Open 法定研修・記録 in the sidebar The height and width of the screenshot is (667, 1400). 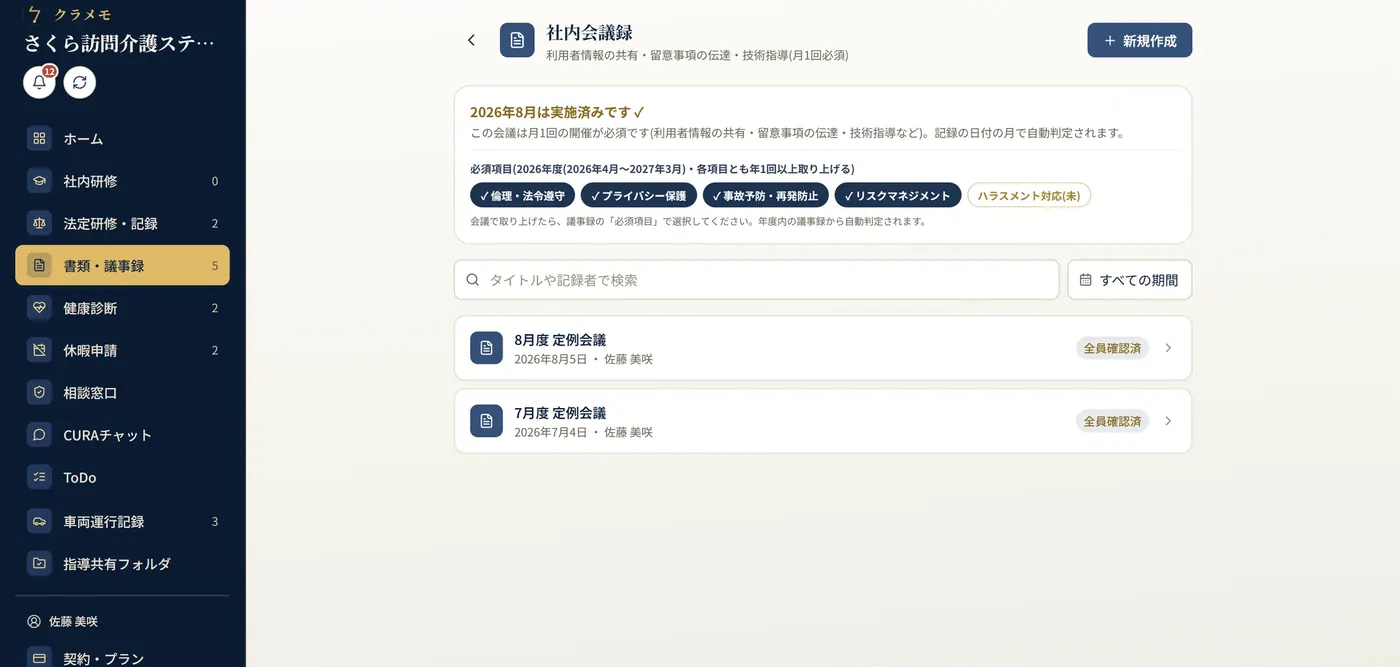(x=122, y=223)
